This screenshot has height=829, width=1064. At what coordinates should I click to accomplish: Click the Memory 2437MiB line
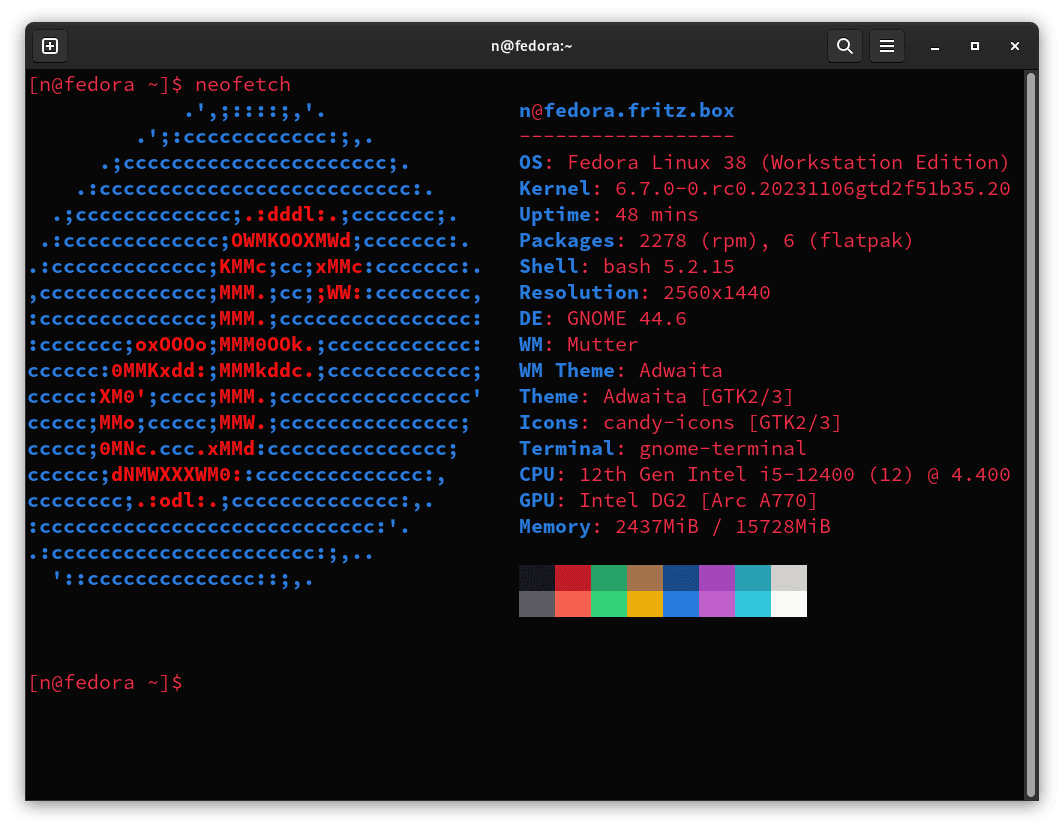(x=674, y=527)
